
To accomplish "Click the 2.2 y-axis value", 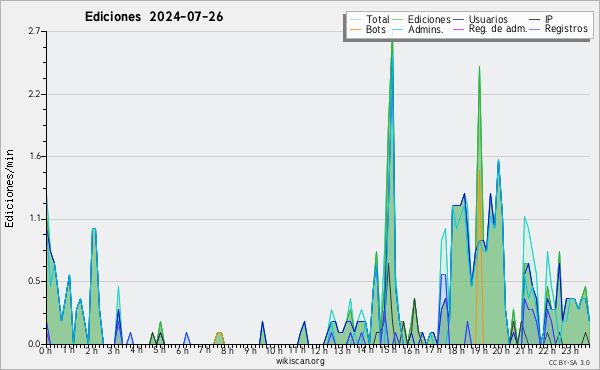I will click(x=34, y=94).
